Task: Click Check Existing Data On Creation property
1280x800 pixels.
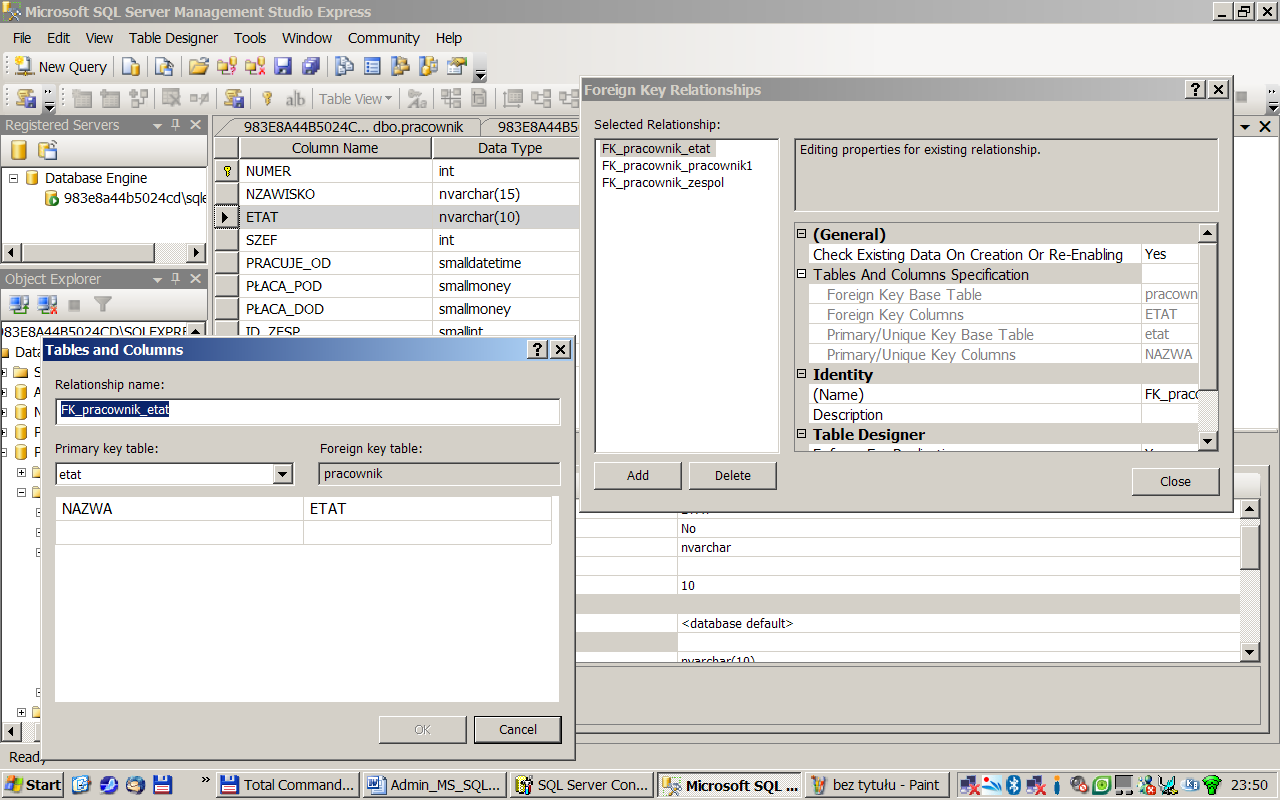Action: [968, 255]
